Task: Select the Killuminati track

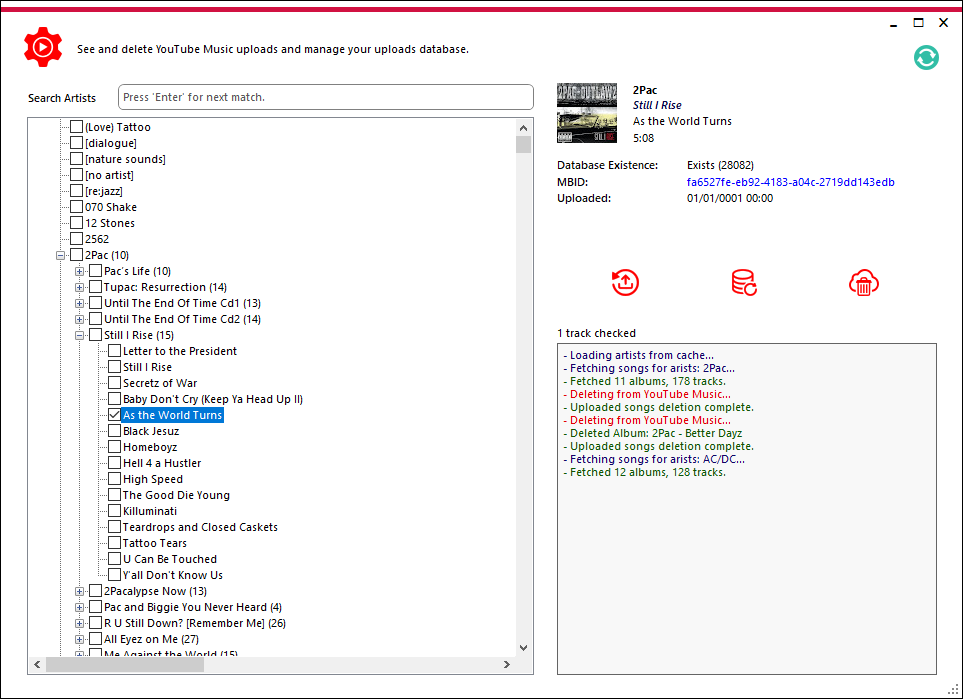Action: [x=150, y=510]
